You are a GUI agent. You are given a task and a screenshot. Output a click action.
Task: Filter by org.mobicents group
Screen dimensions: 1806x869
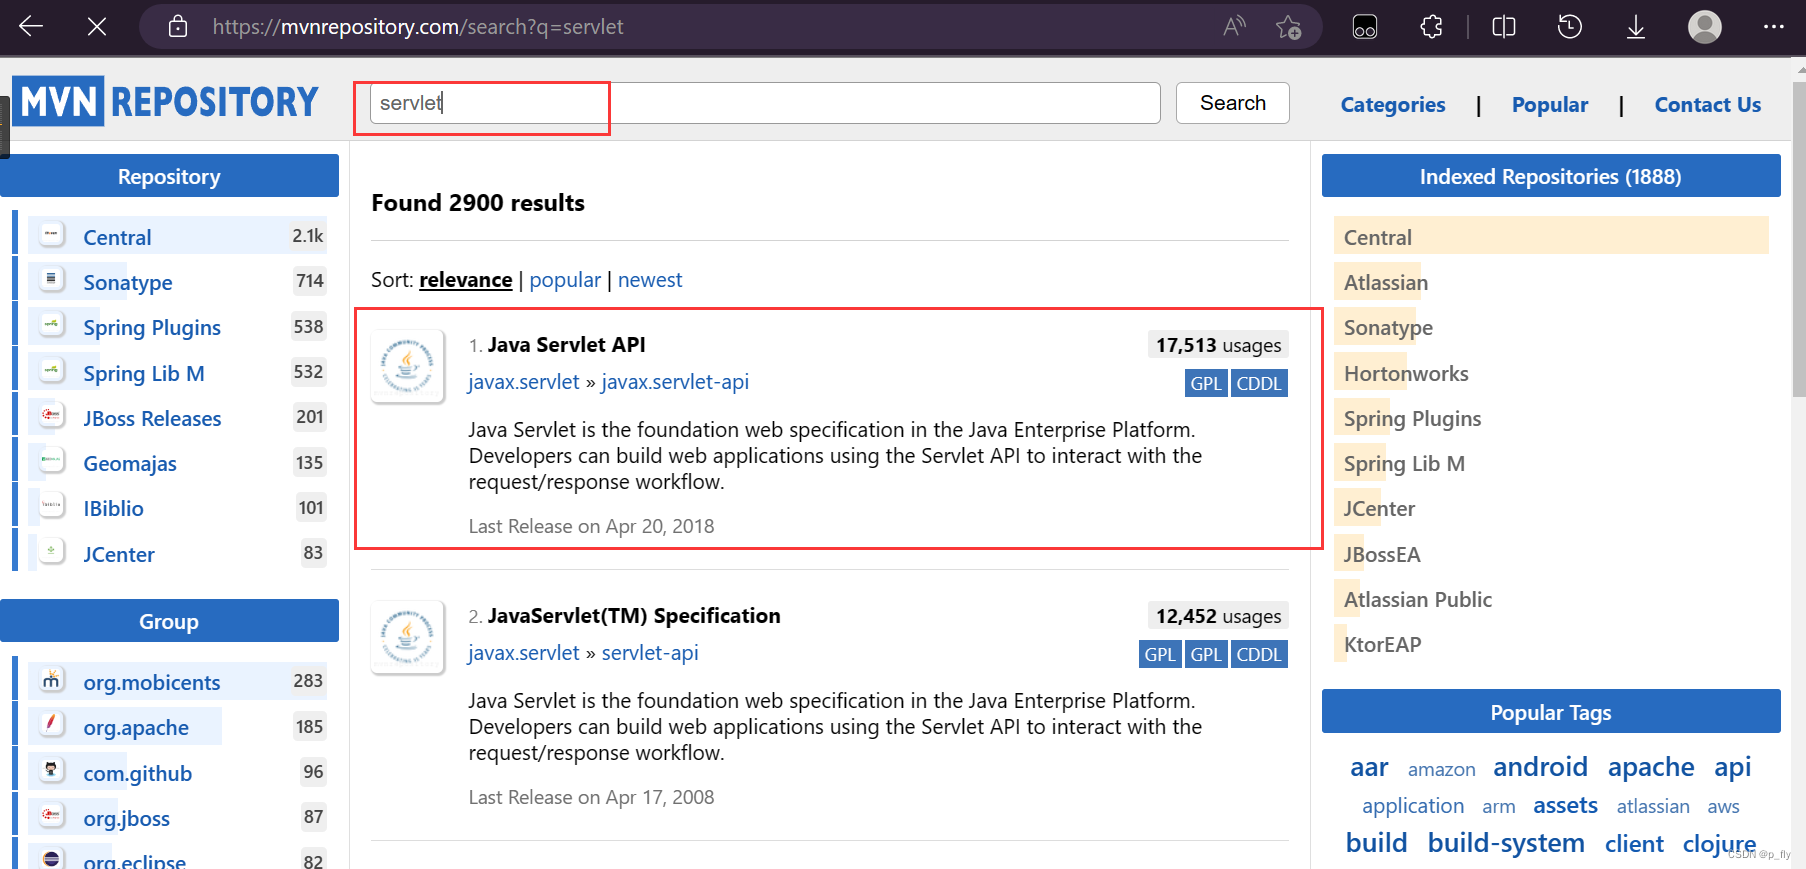[x=152, y=683]
